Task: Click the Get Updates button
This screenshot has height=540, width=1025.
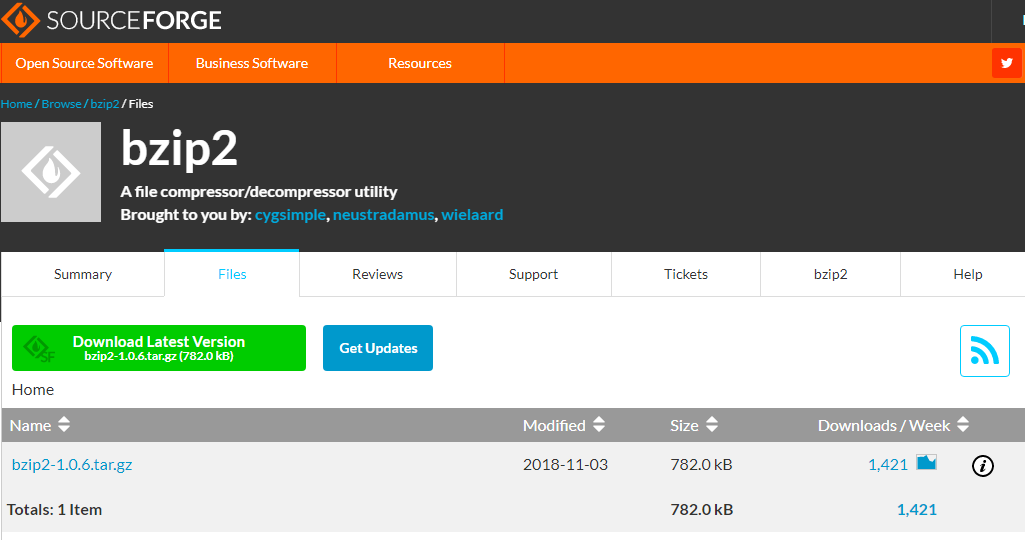Action: [x=378, y=348]
